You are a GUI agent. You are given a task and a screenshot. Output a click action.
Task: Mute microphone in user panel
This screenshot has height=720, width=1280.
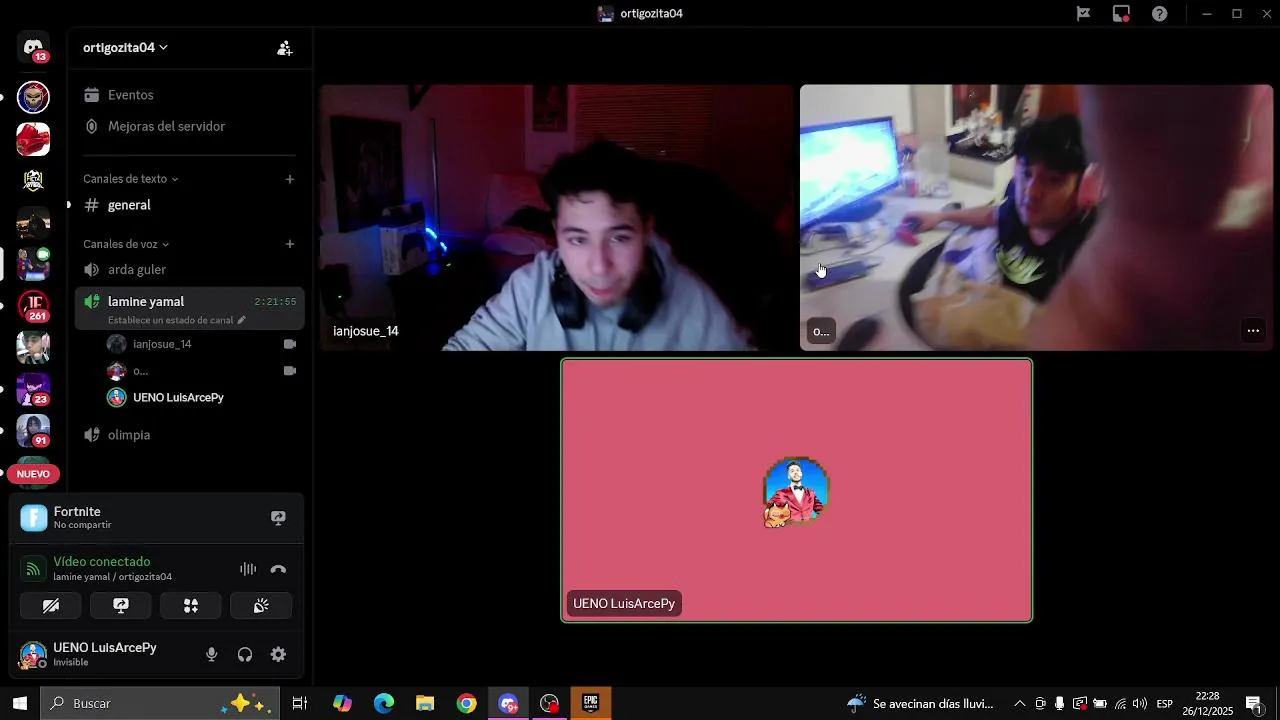(x=211, y=655)
